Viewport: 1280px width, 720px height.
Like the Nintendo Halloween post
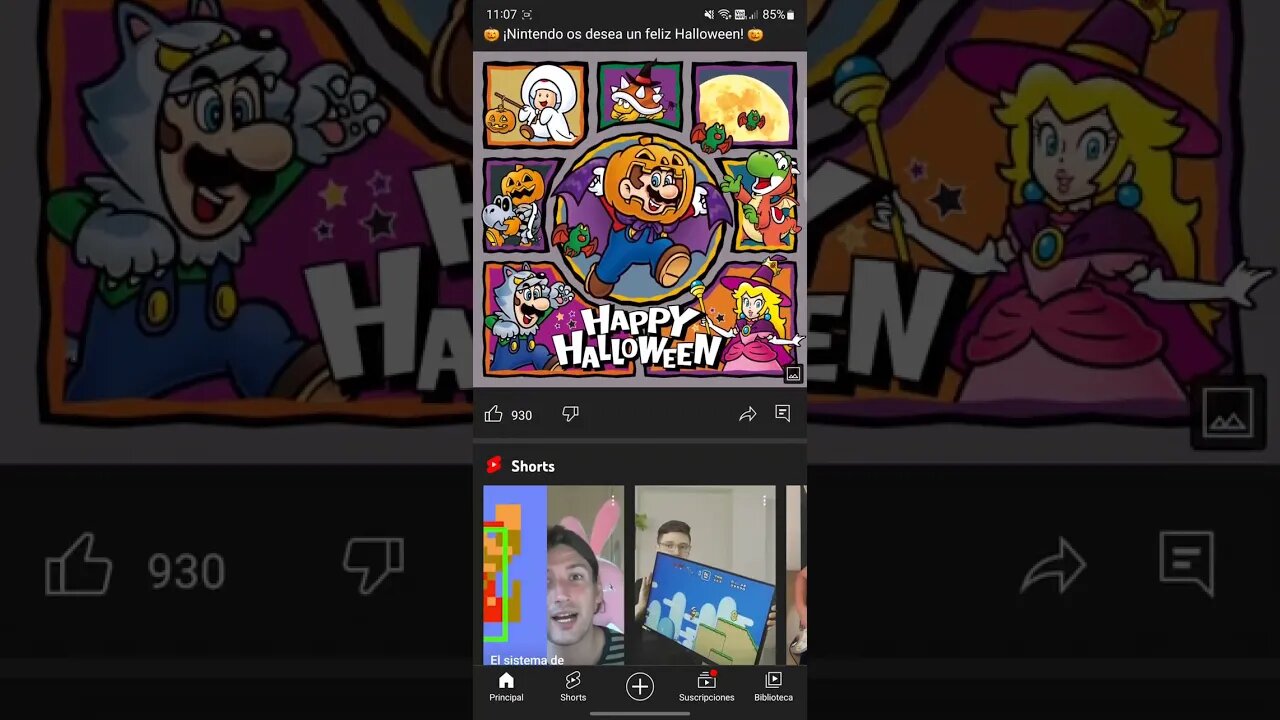493,414
